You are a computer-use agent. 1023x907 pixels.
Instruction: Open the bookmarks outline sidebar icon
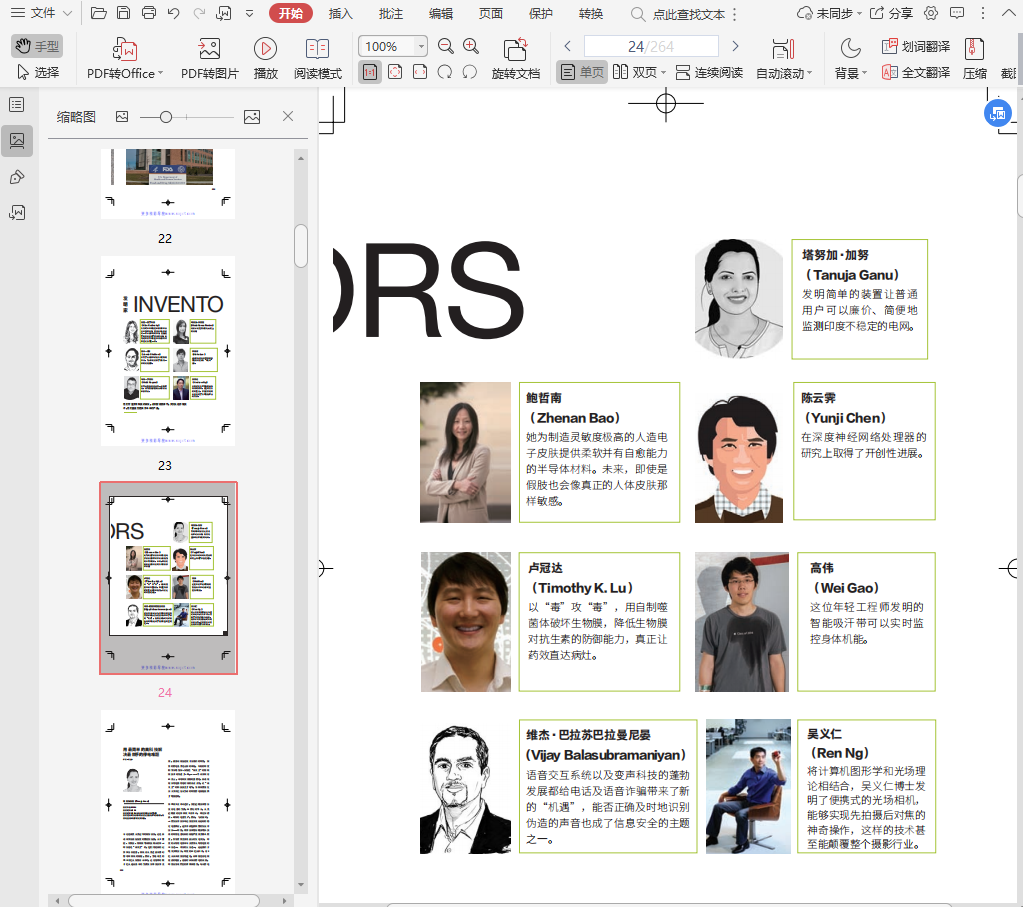pos(17,105)
